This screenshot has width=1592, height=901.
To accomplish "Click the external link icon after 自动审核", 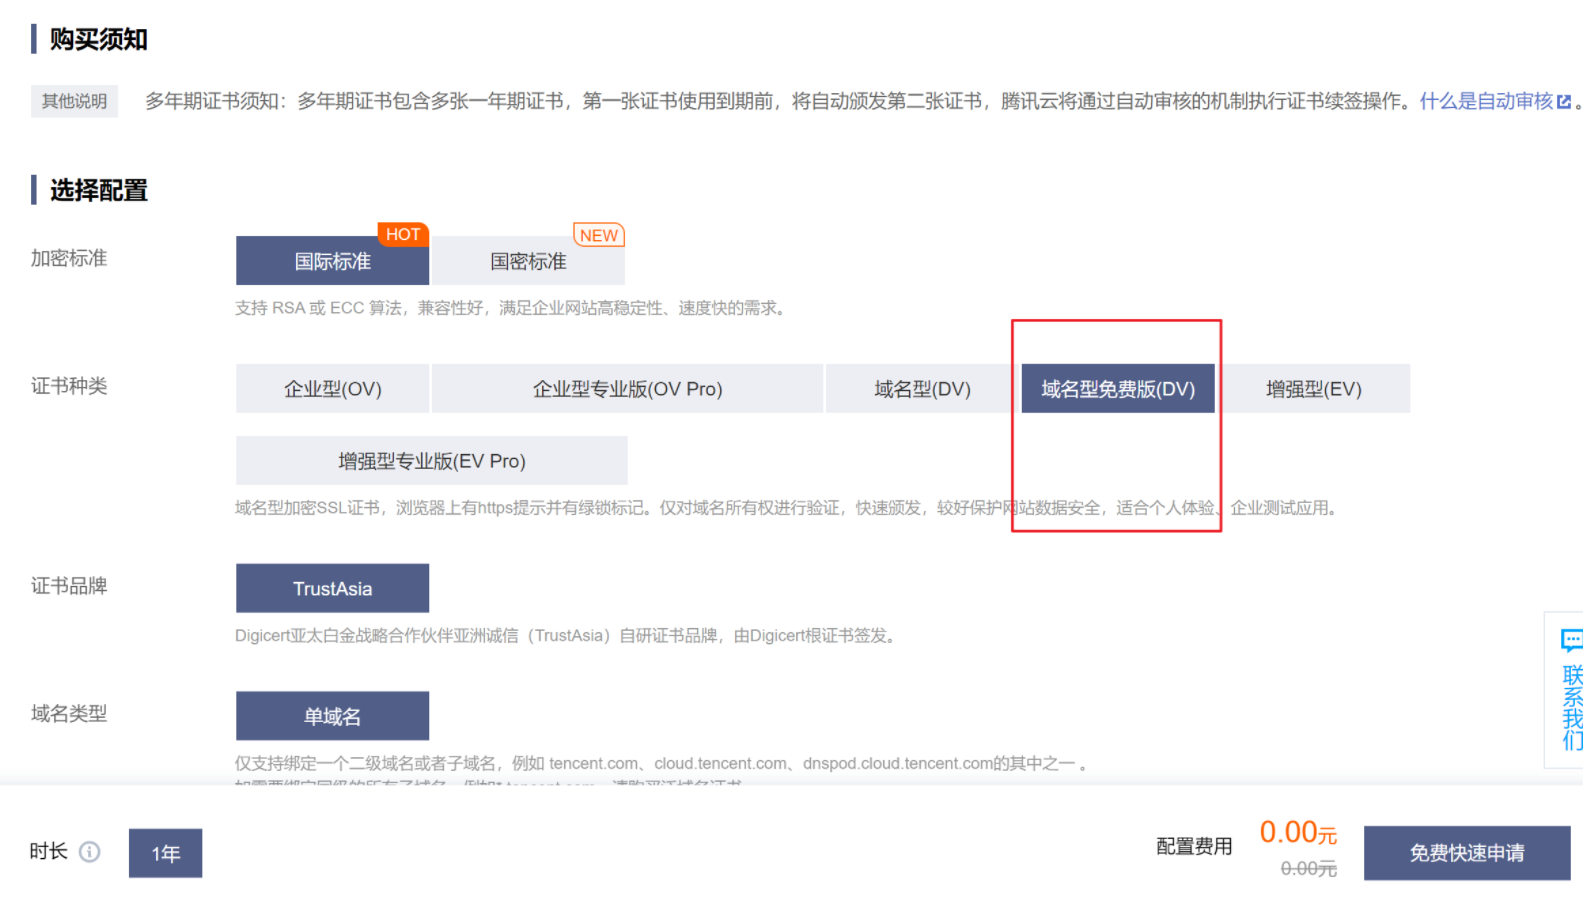I will point(1564,102).
